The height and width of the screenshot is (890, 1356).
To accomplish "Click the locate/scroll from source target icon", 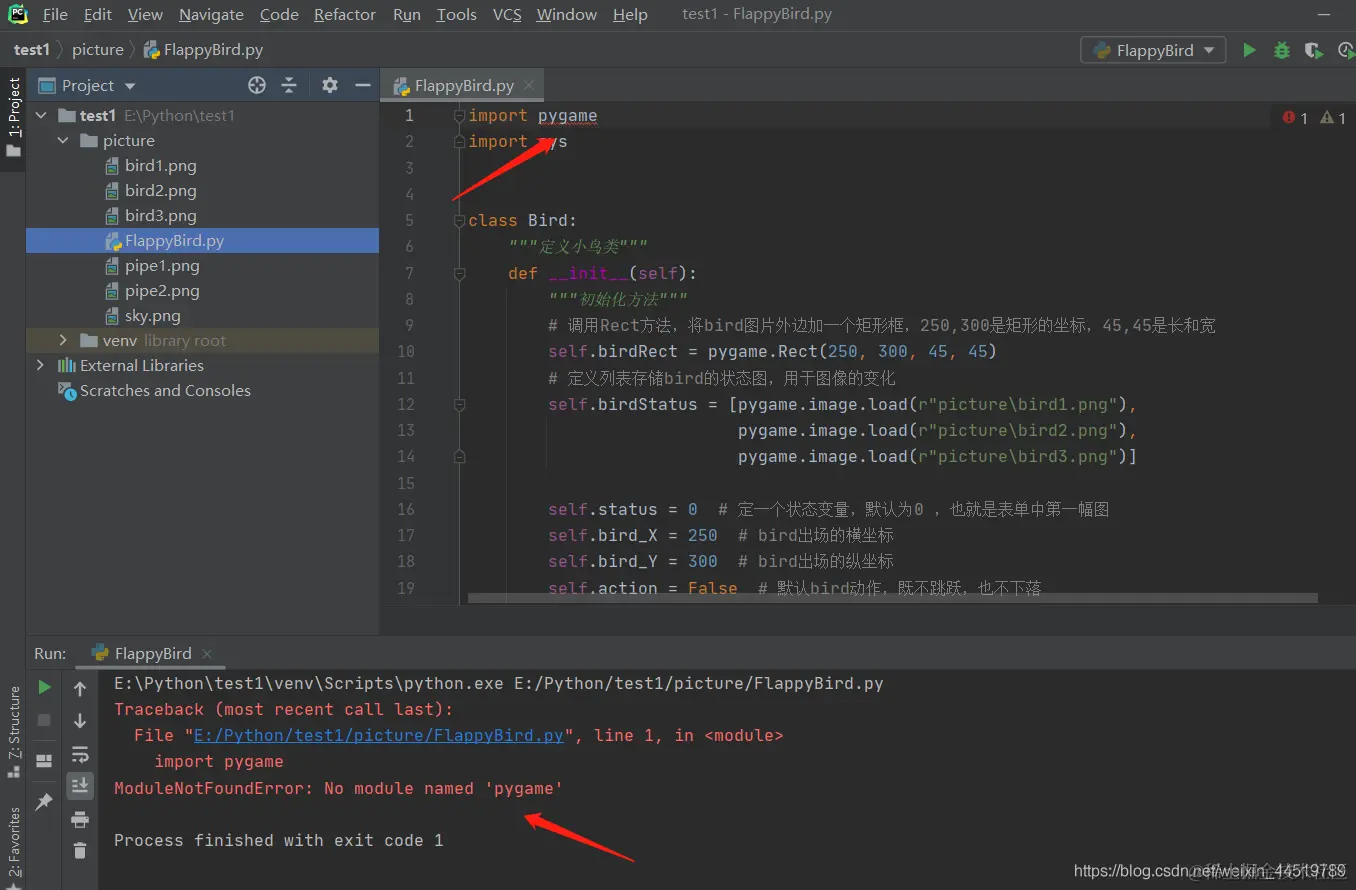I will (x=257, y=85).
